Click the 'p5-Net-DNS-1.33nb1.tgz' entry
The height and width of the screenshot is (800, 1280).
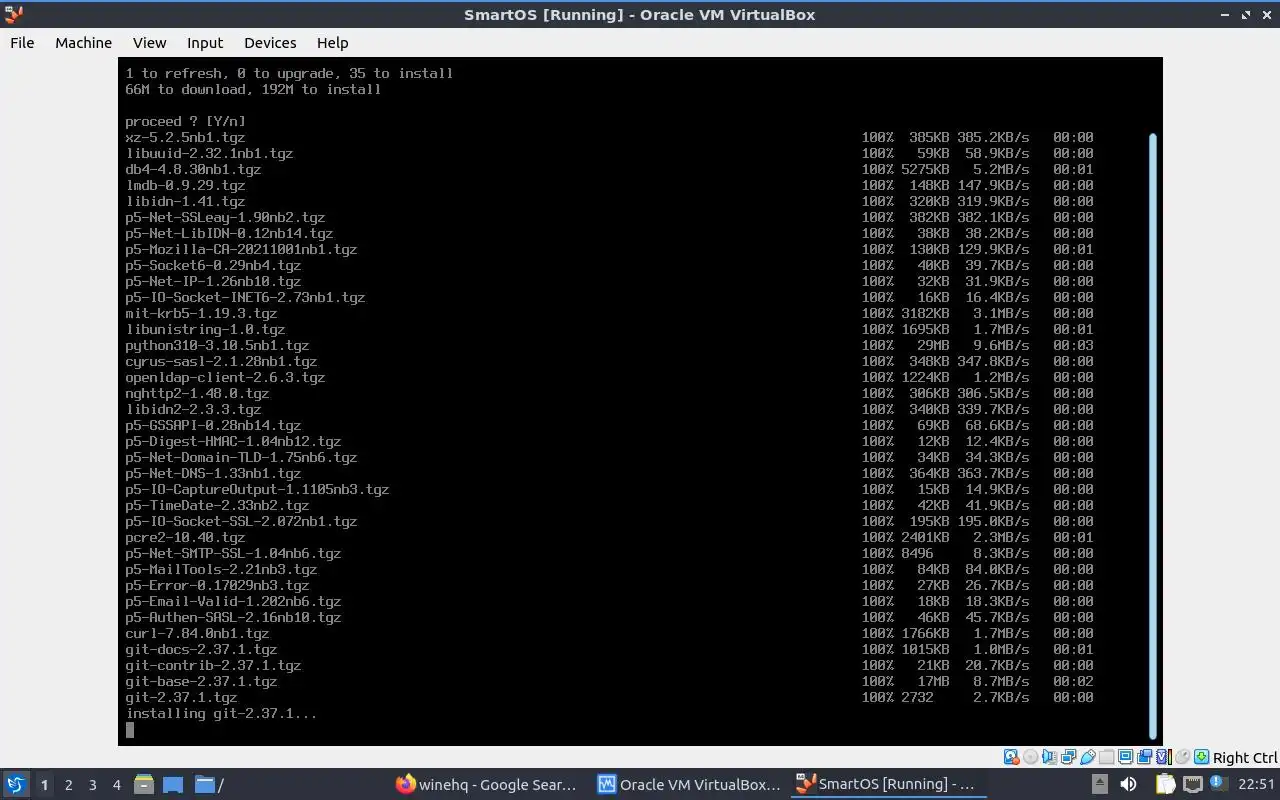pyautogui.click(x=213, y=473)
